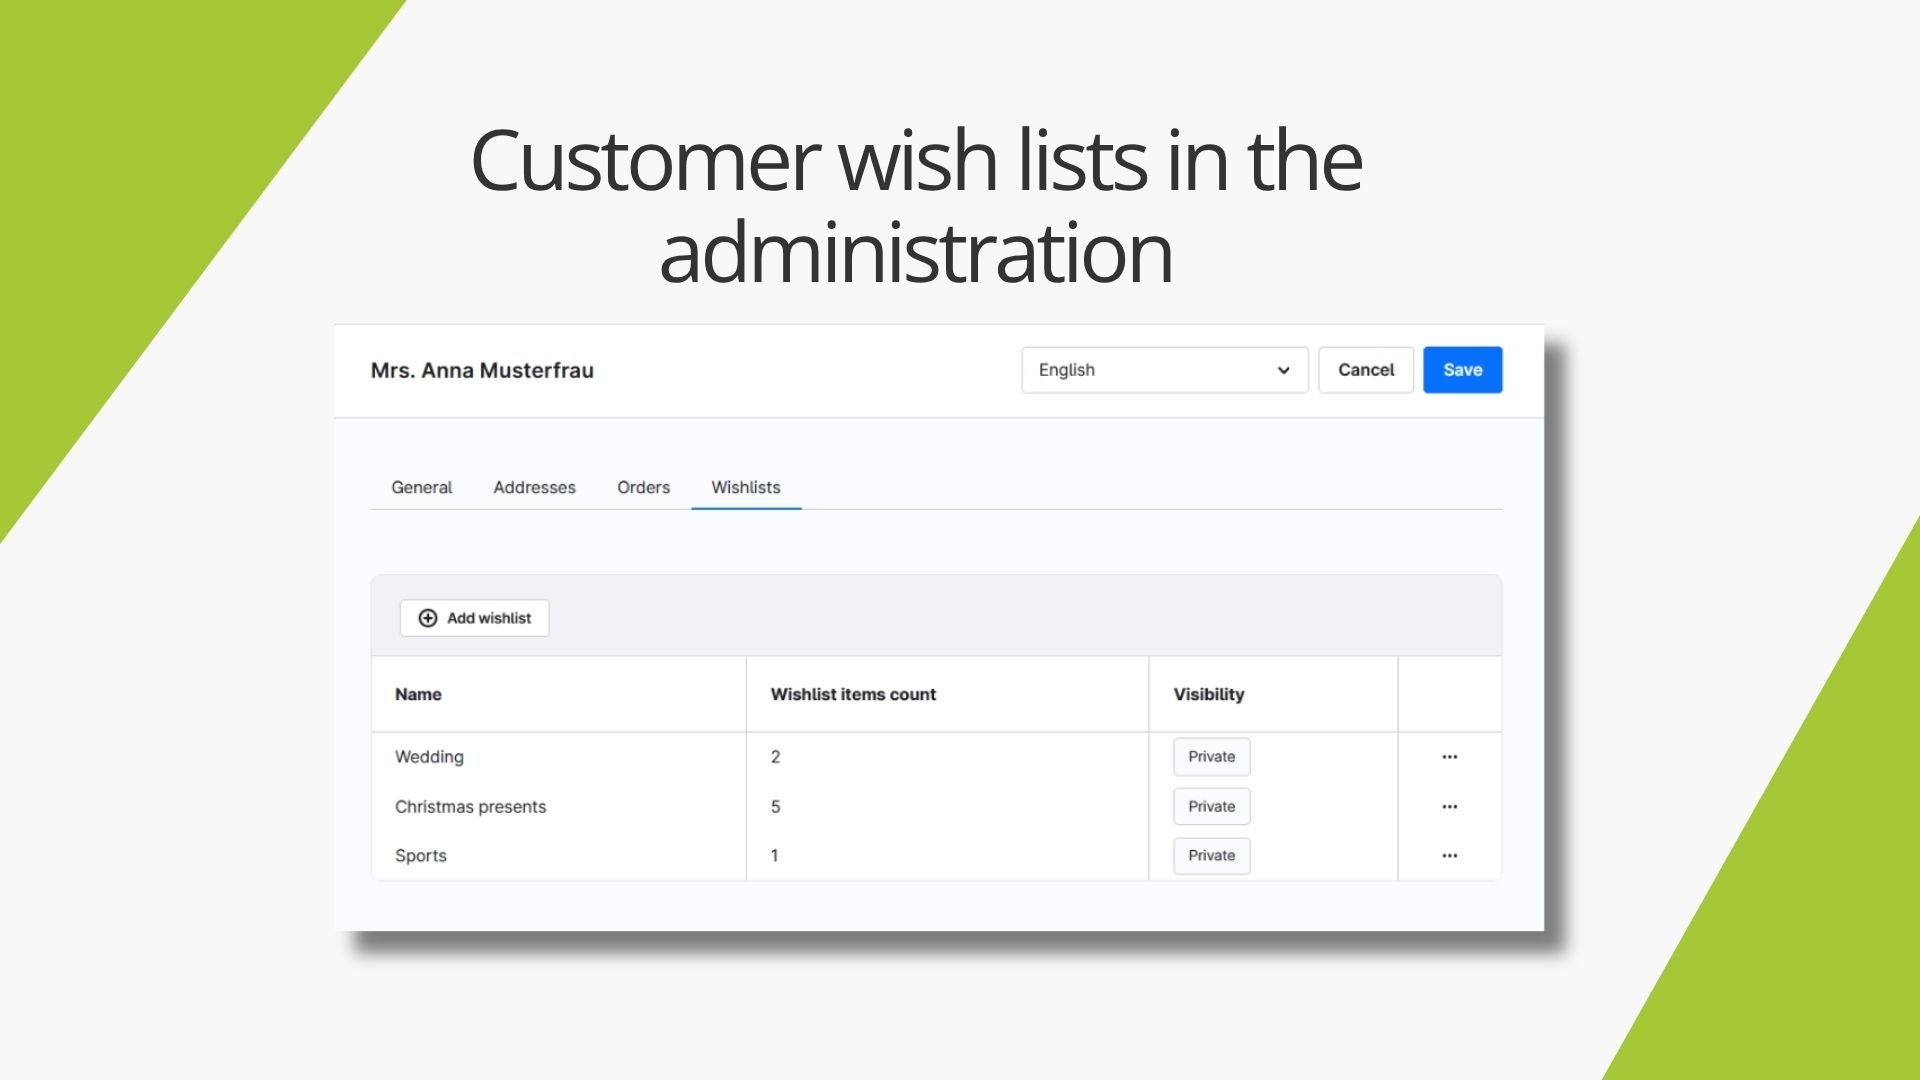Open the Orders tab
Viewport: 1920px width, 1080px height.
(643, 488)
